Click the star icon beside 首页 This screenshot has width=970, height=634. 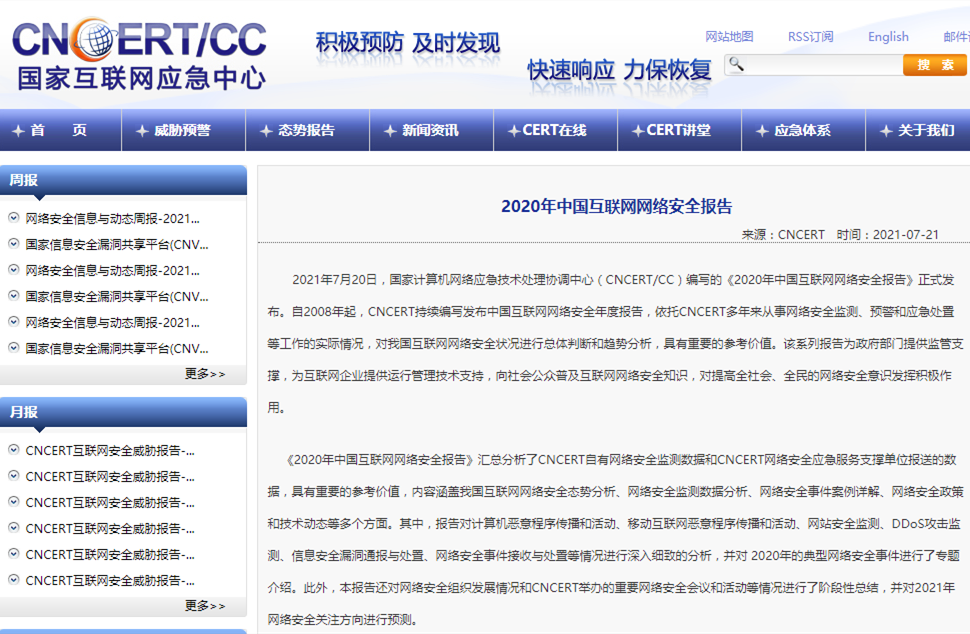click(17, 131)
